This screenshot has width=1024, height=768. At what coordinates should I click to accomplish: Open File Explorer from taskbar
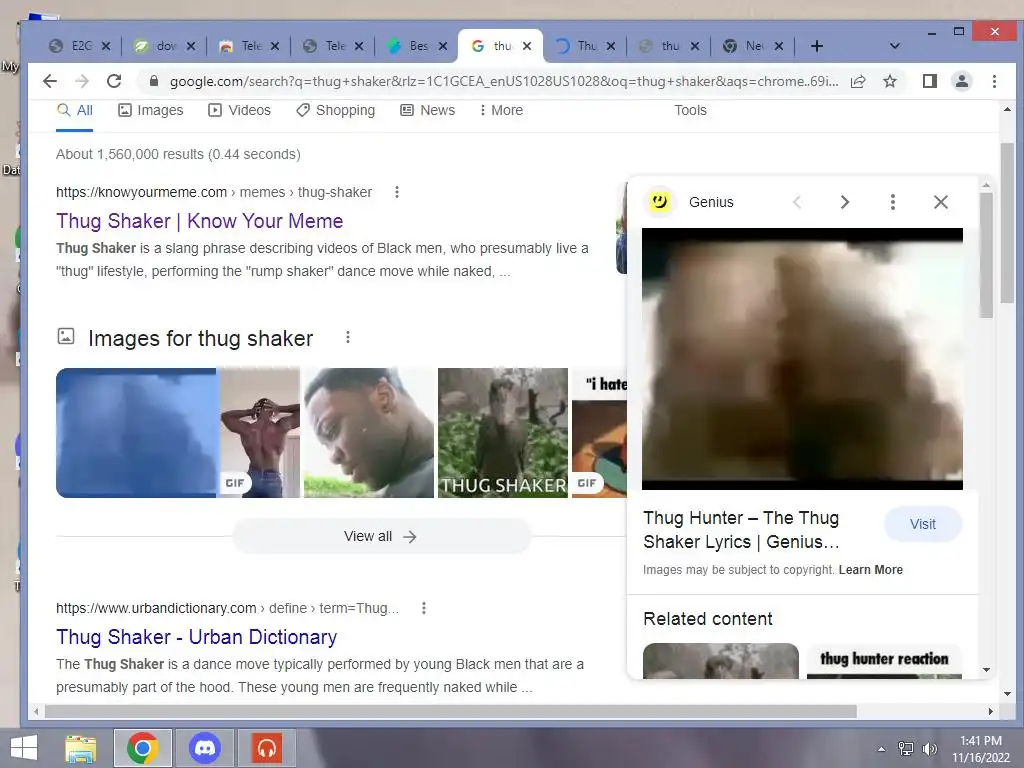click(x=81, y=748)
